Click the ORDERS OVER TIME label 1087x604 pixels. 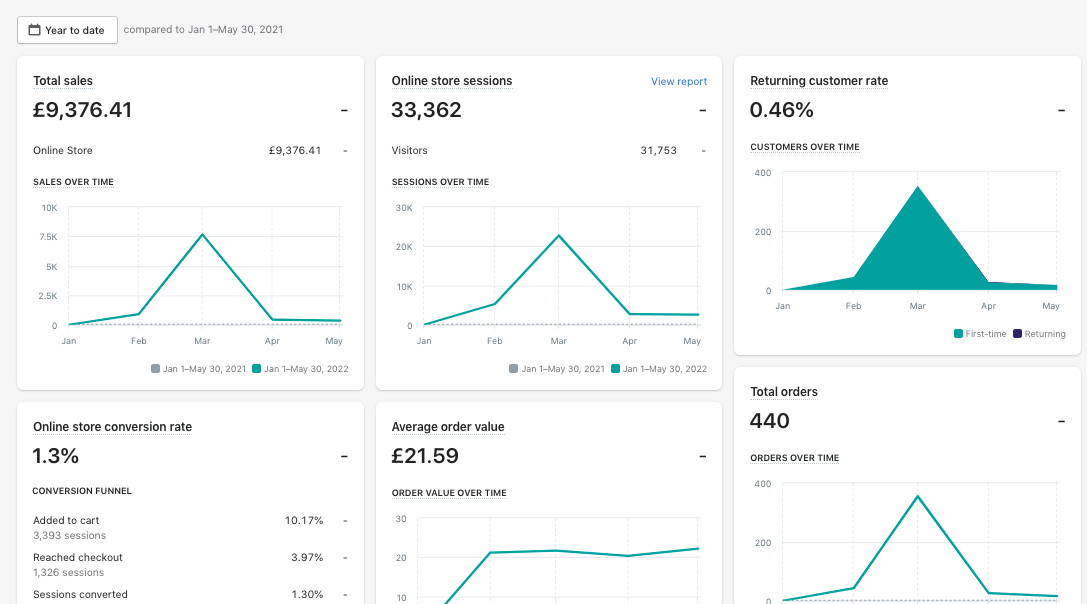794,458
